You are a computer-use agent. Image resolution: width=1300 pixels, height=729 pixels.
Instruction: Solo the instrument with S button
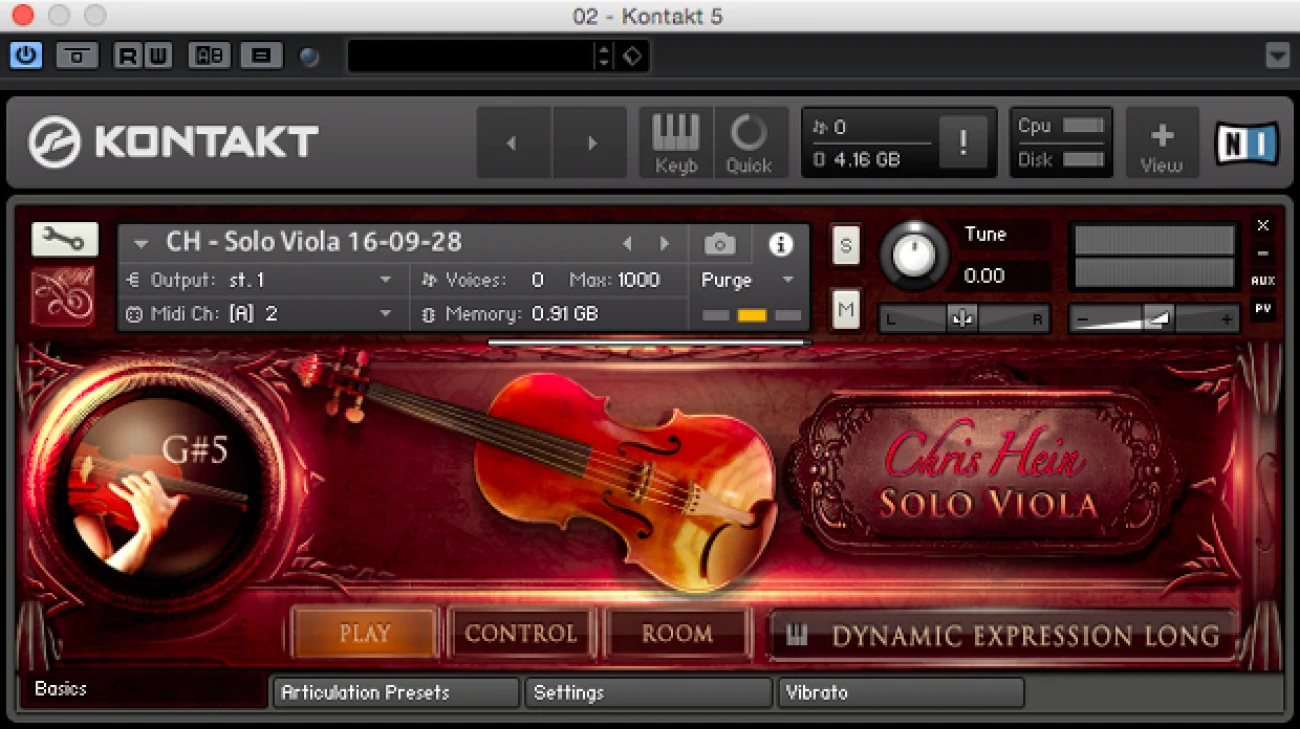[846, 245]
